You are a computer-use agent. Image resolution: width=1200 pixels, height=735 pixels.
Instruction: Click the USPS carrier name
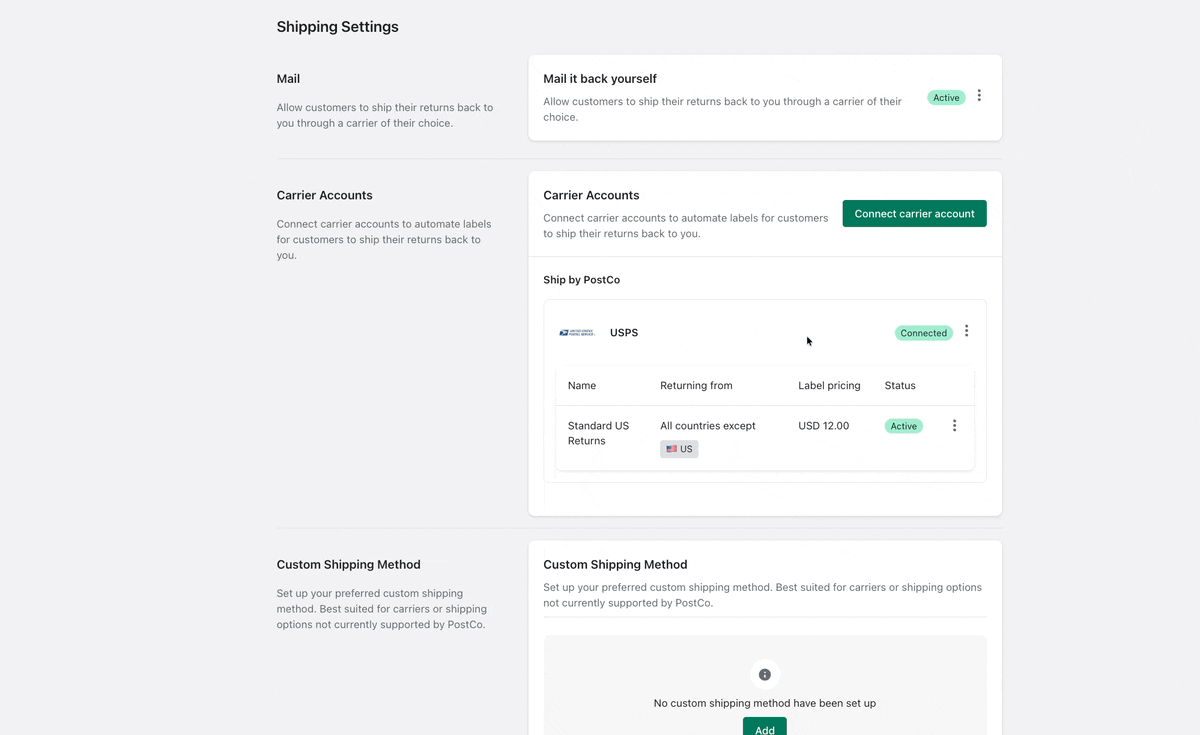(x=624, y=333)
